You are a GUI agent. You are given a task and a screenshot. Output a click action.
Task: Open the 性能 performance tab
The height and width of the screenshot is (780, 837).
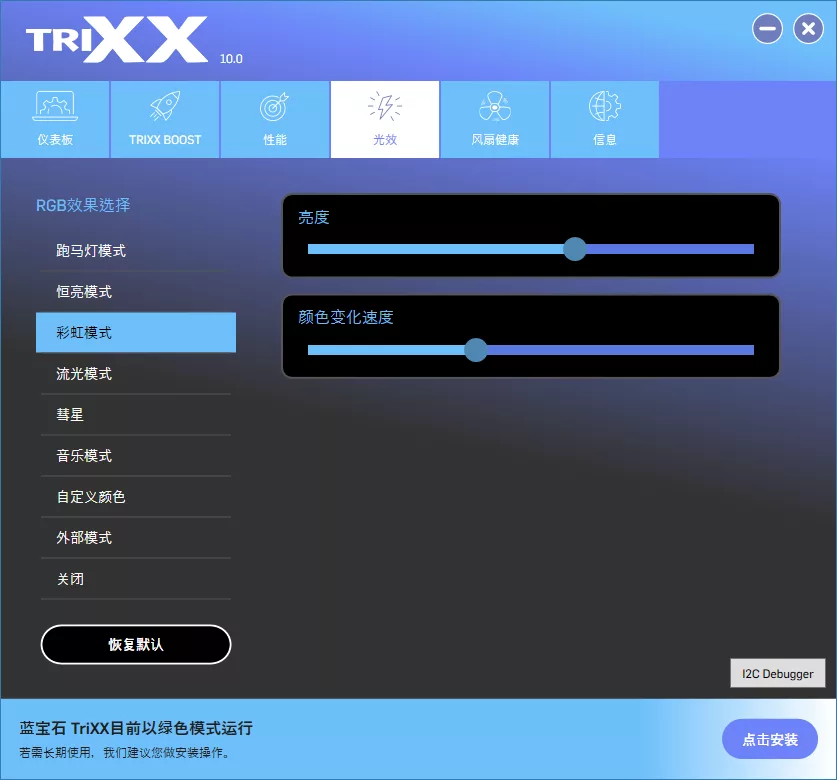pos(275,120)
